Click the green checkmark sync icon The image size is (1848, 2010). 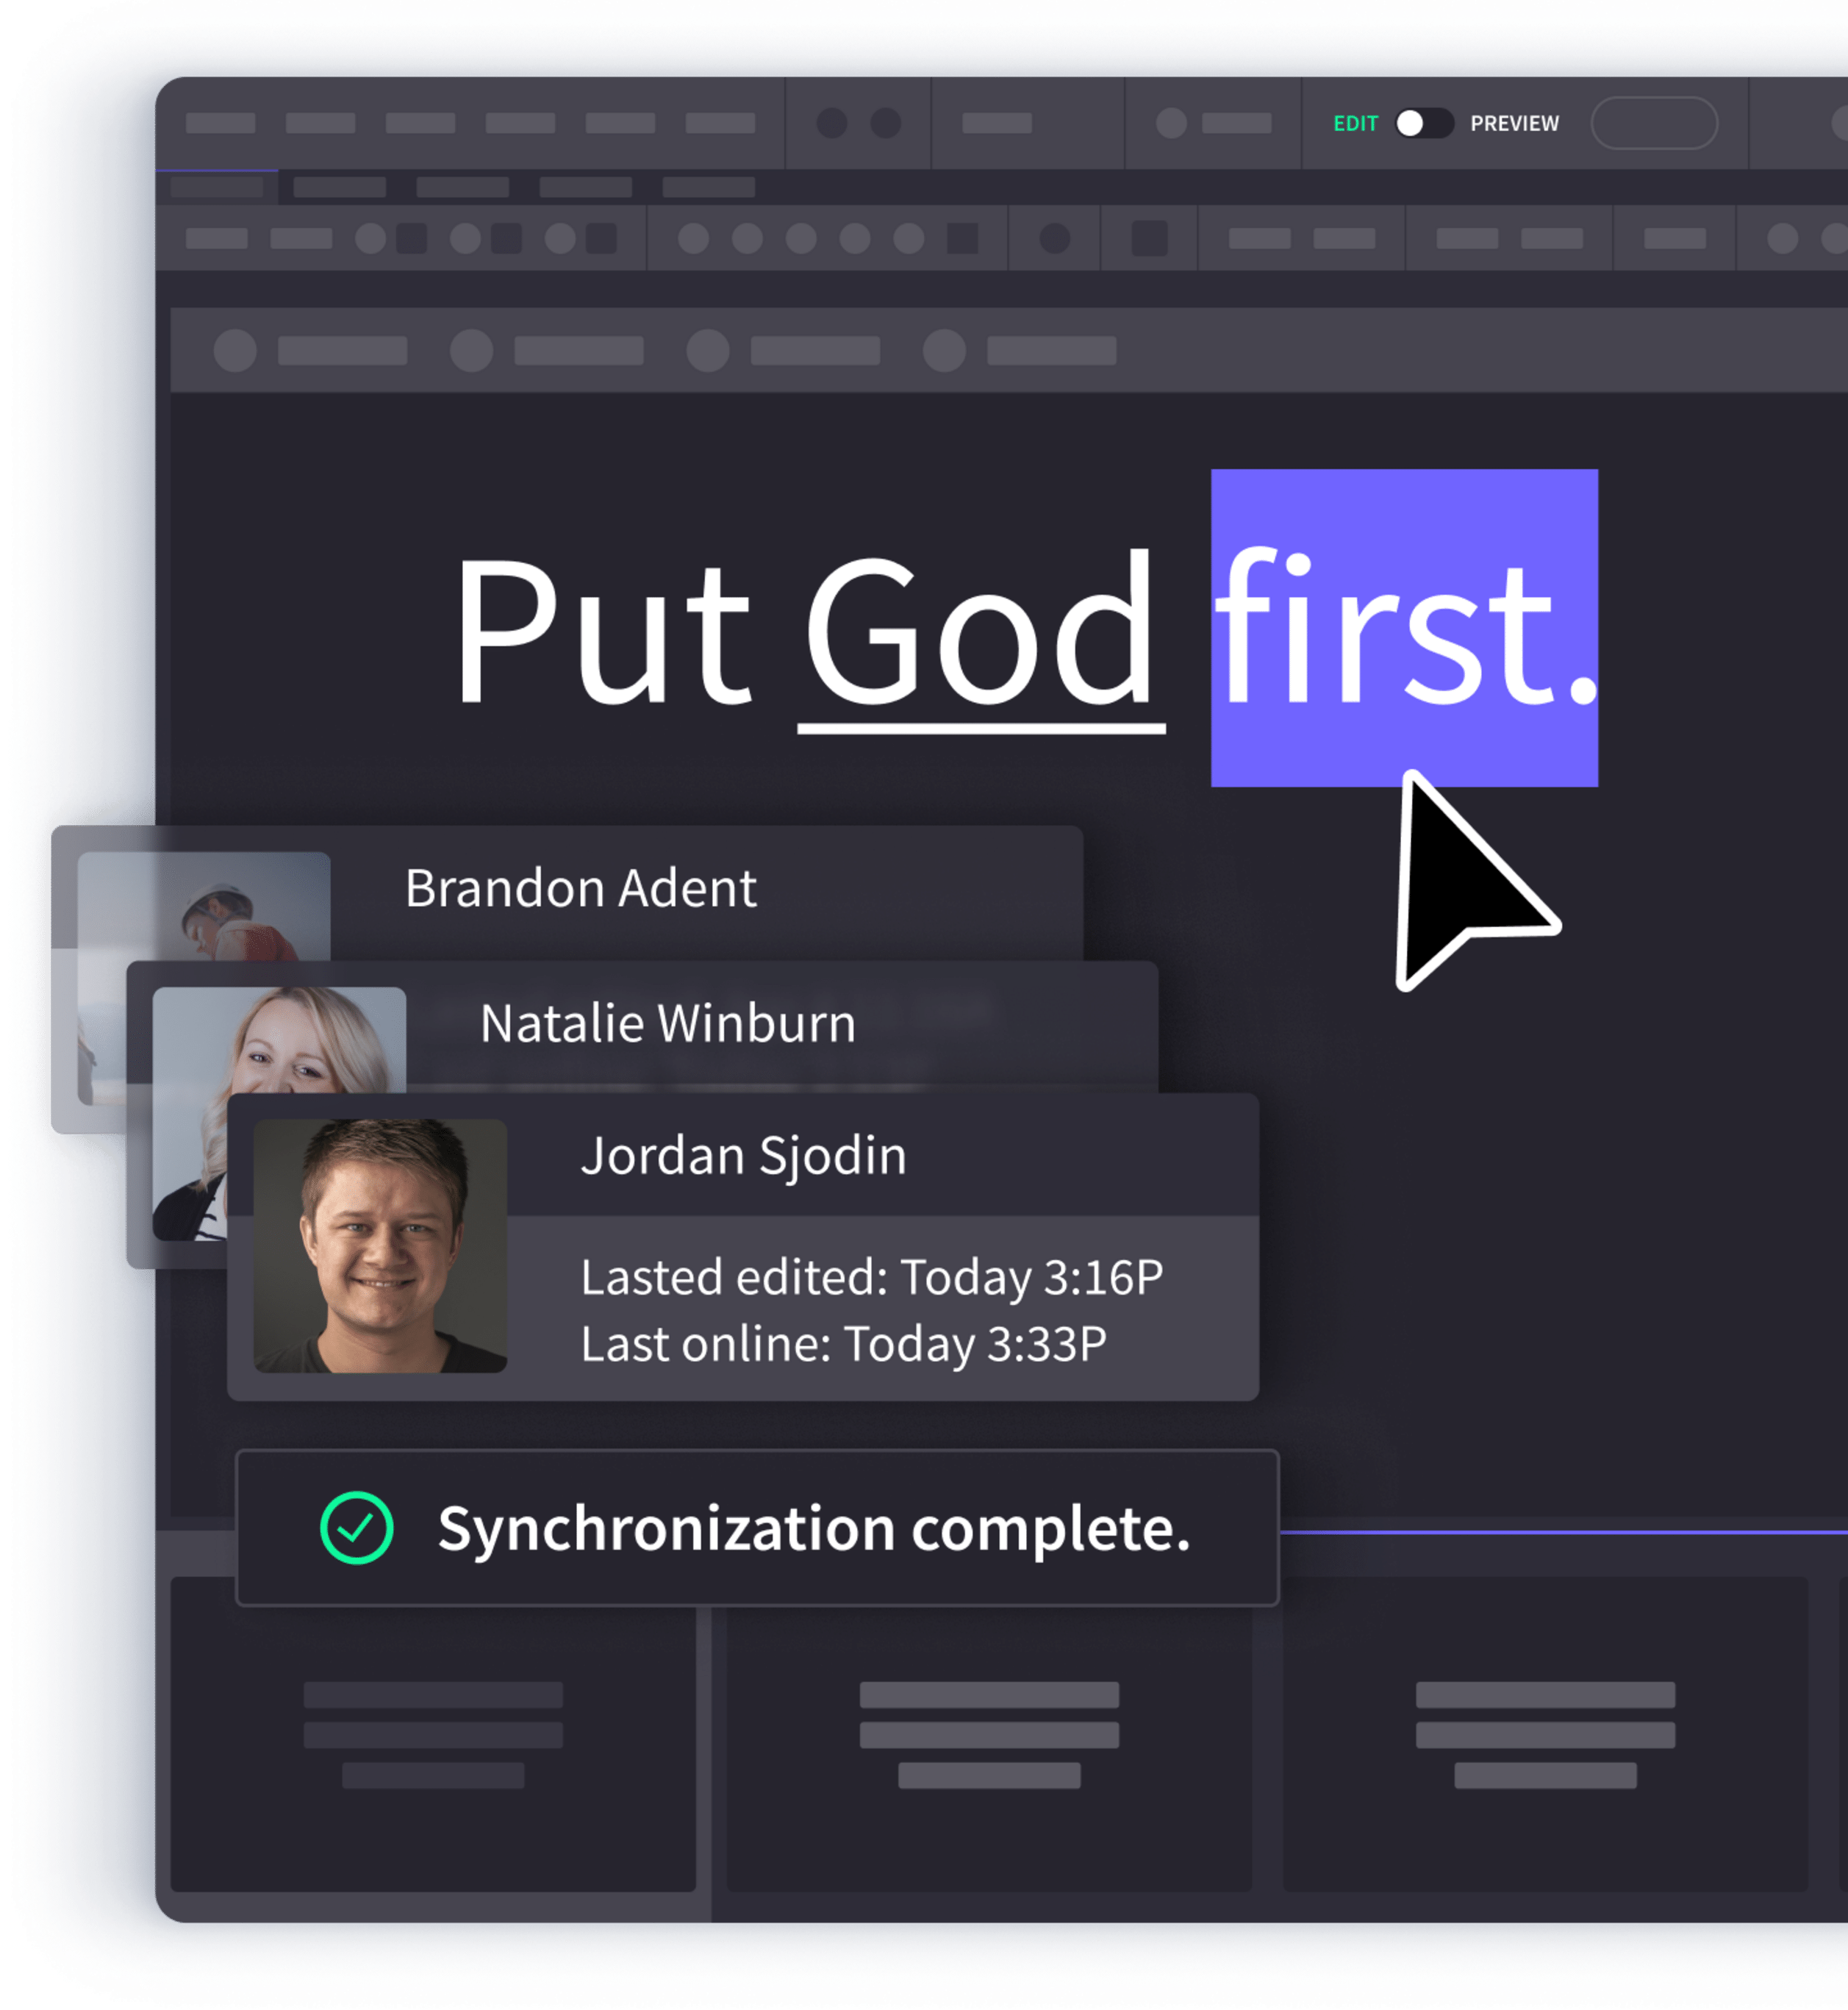[x=356, y=1527]
